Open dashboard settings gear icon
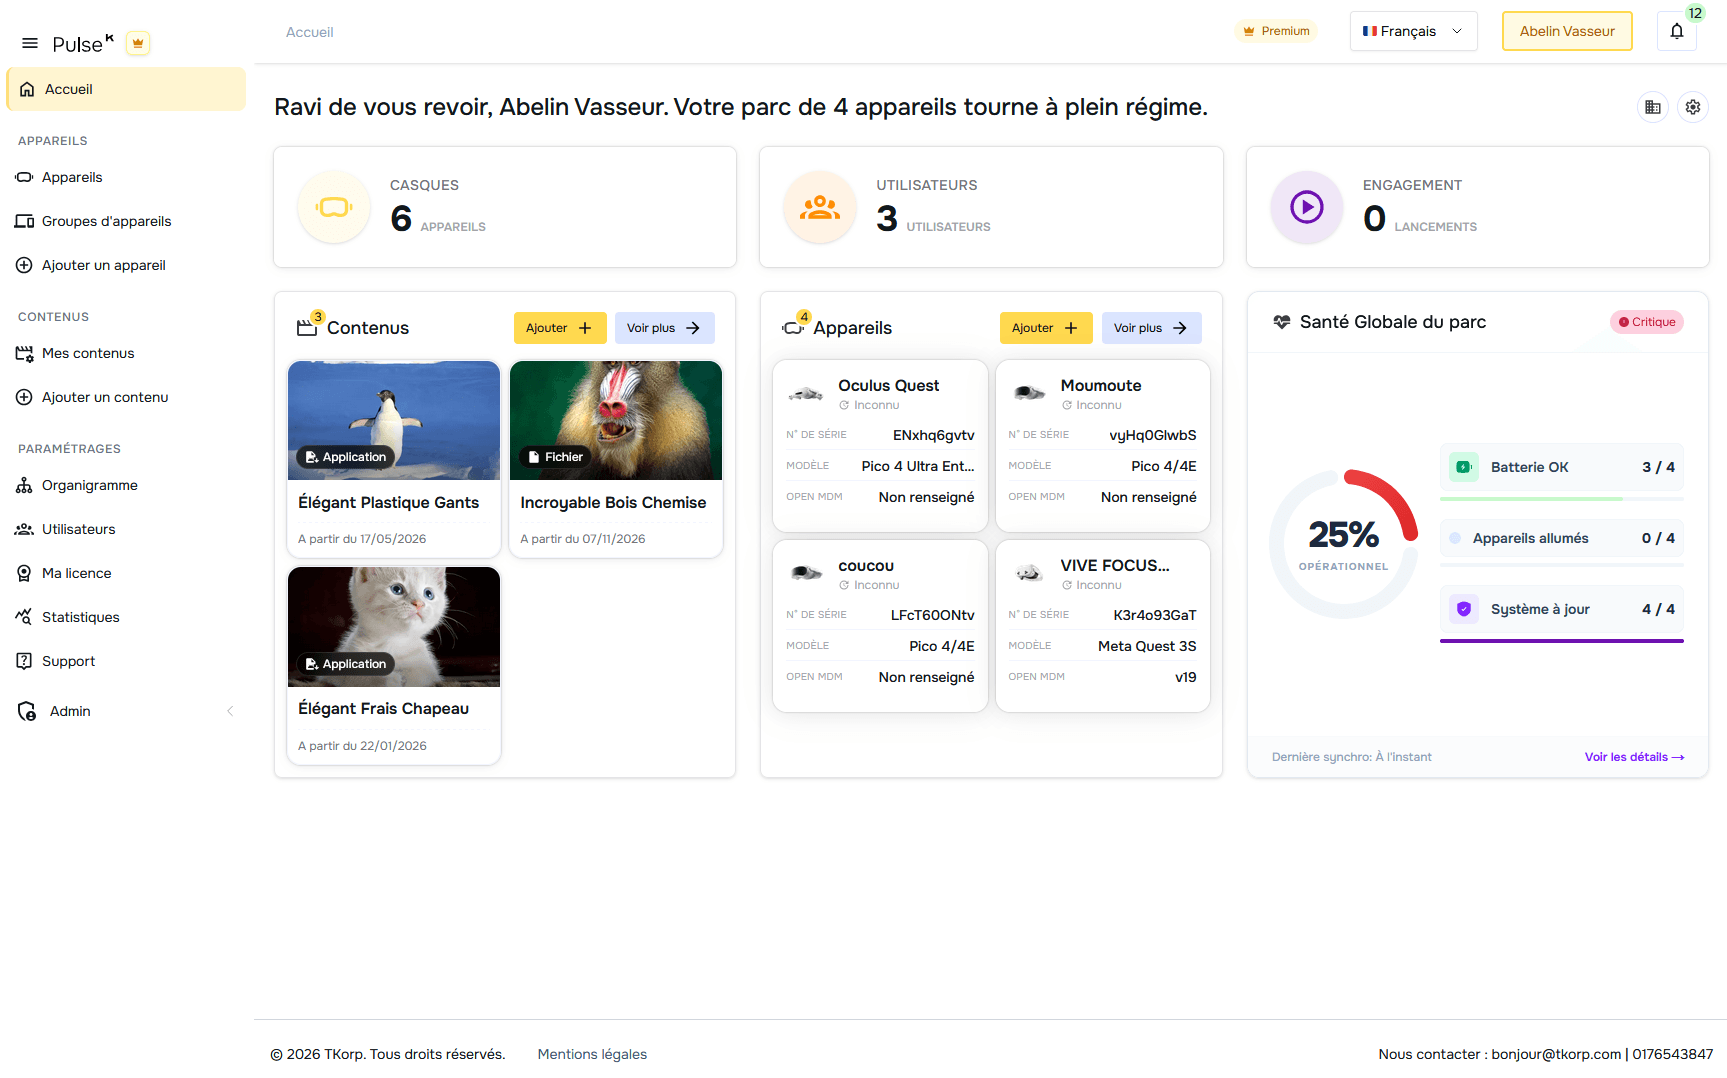This screenshot has width=1727, height=1078. (1693, 107)
